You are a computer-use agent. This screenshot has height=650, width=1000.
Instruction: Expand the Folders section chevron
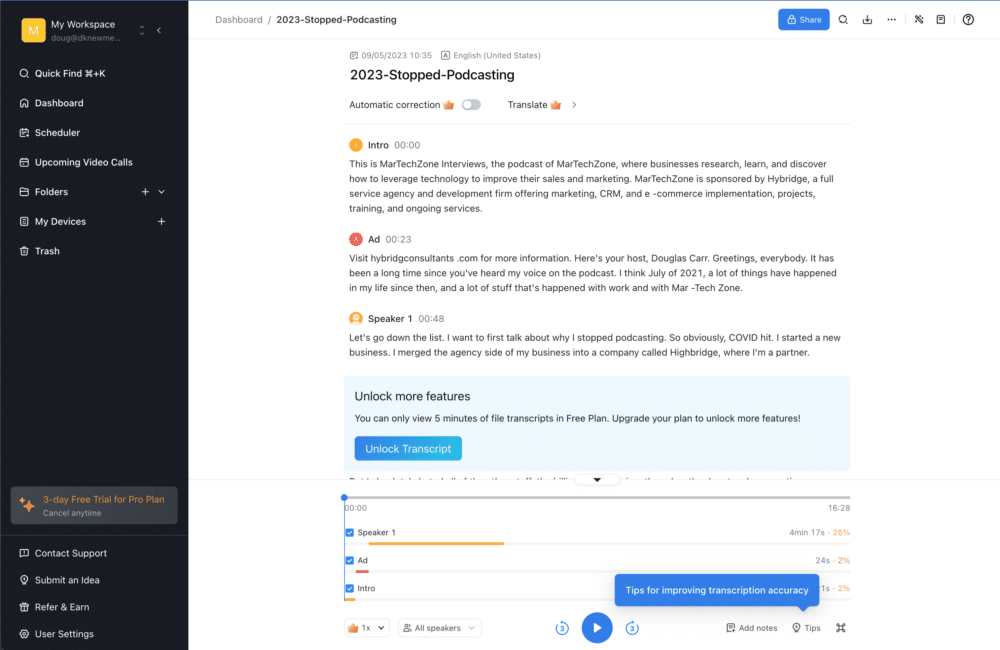tap(161, 191)
